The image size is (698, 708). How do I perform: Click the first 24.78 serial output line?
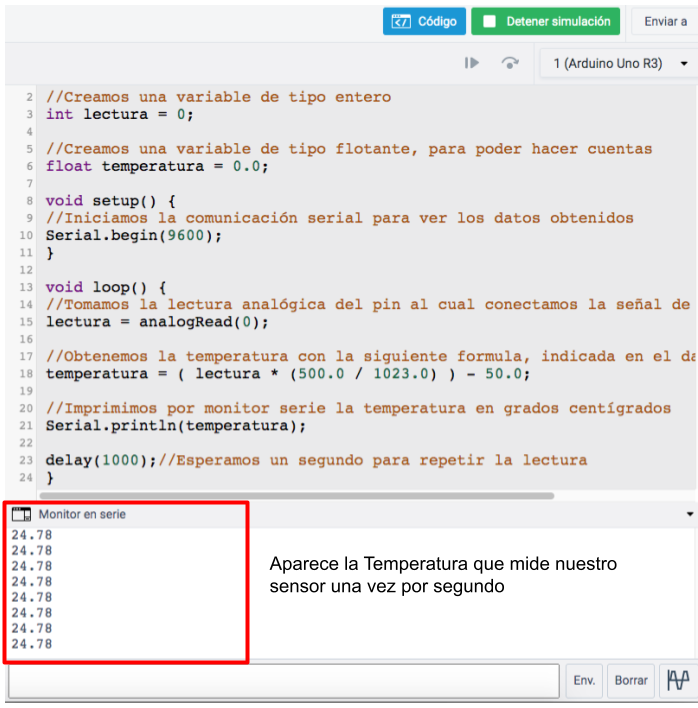click(x=32, y=534)
